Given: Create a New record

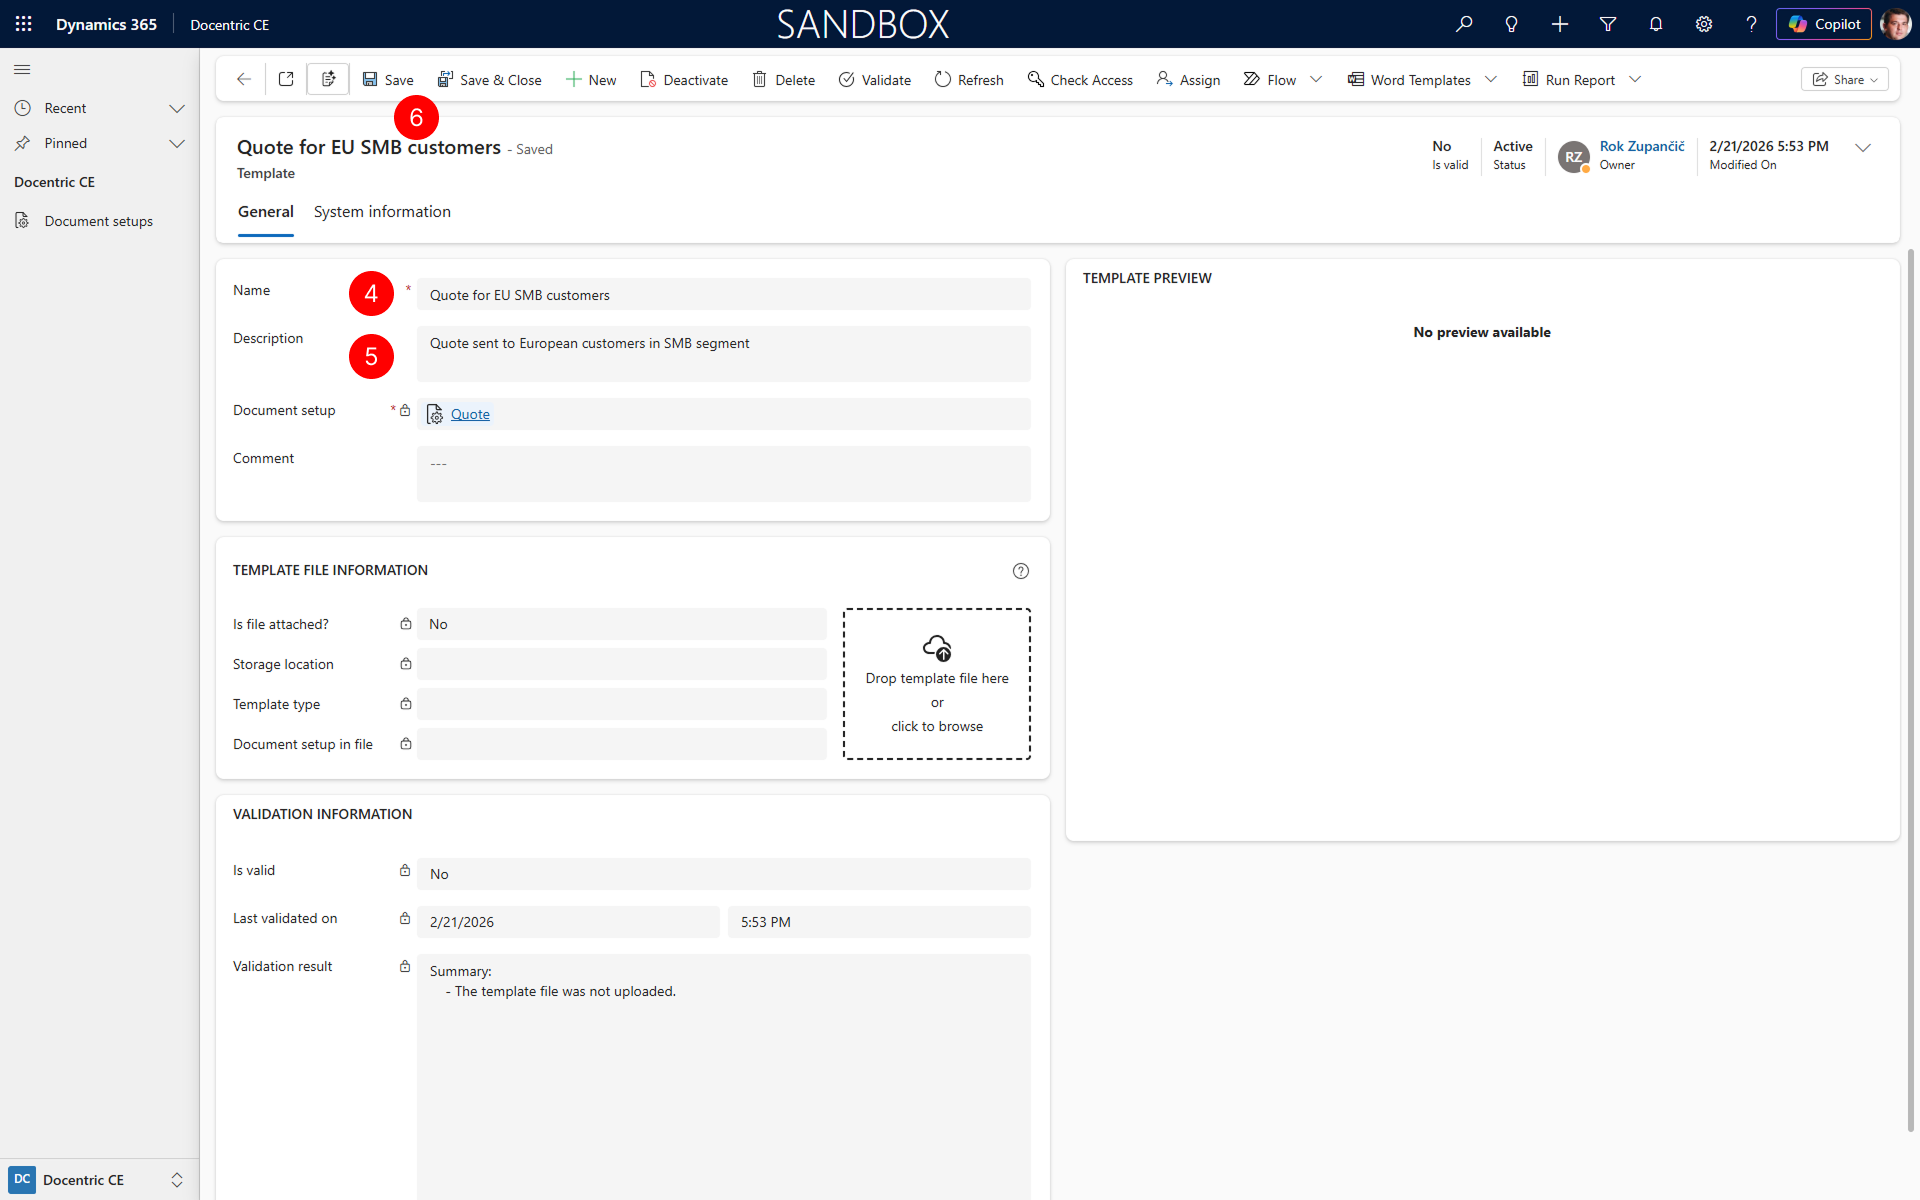Looking at the screenshot, I should coord(591,79).
